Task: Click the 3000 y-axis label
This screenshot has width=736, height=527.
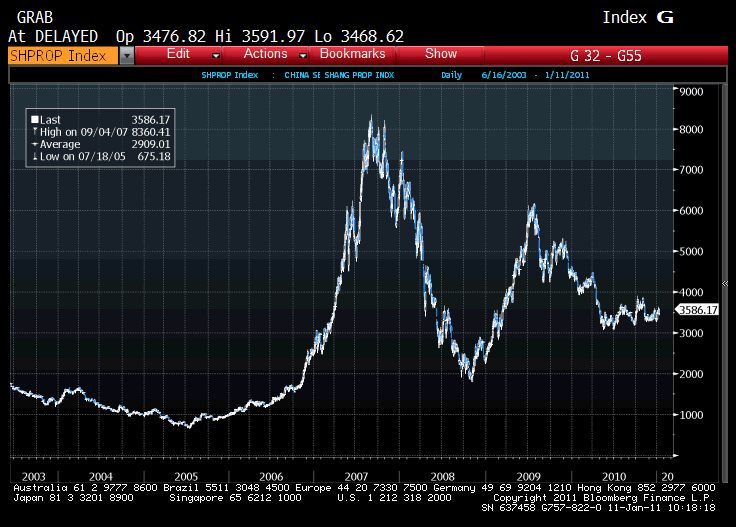Action: click(x=691, y=333)
